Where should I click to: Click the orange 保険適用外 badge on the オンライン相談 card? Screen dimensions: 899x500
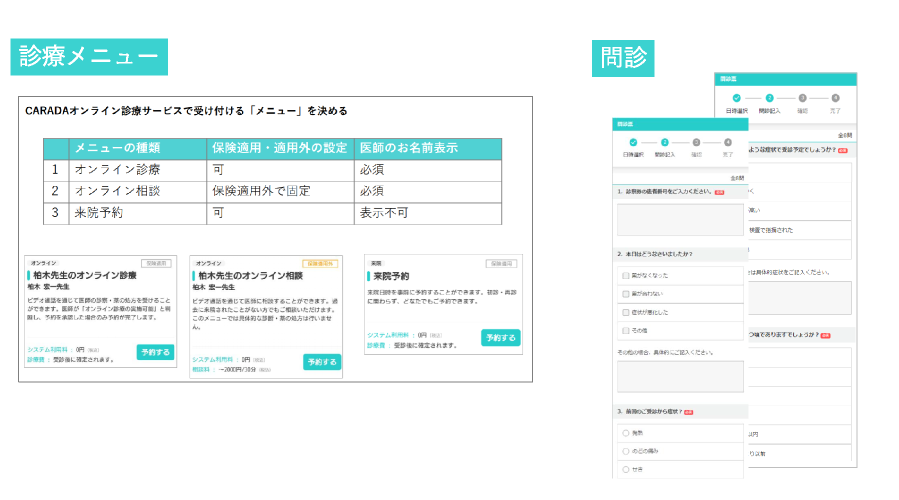click(322, 263)
